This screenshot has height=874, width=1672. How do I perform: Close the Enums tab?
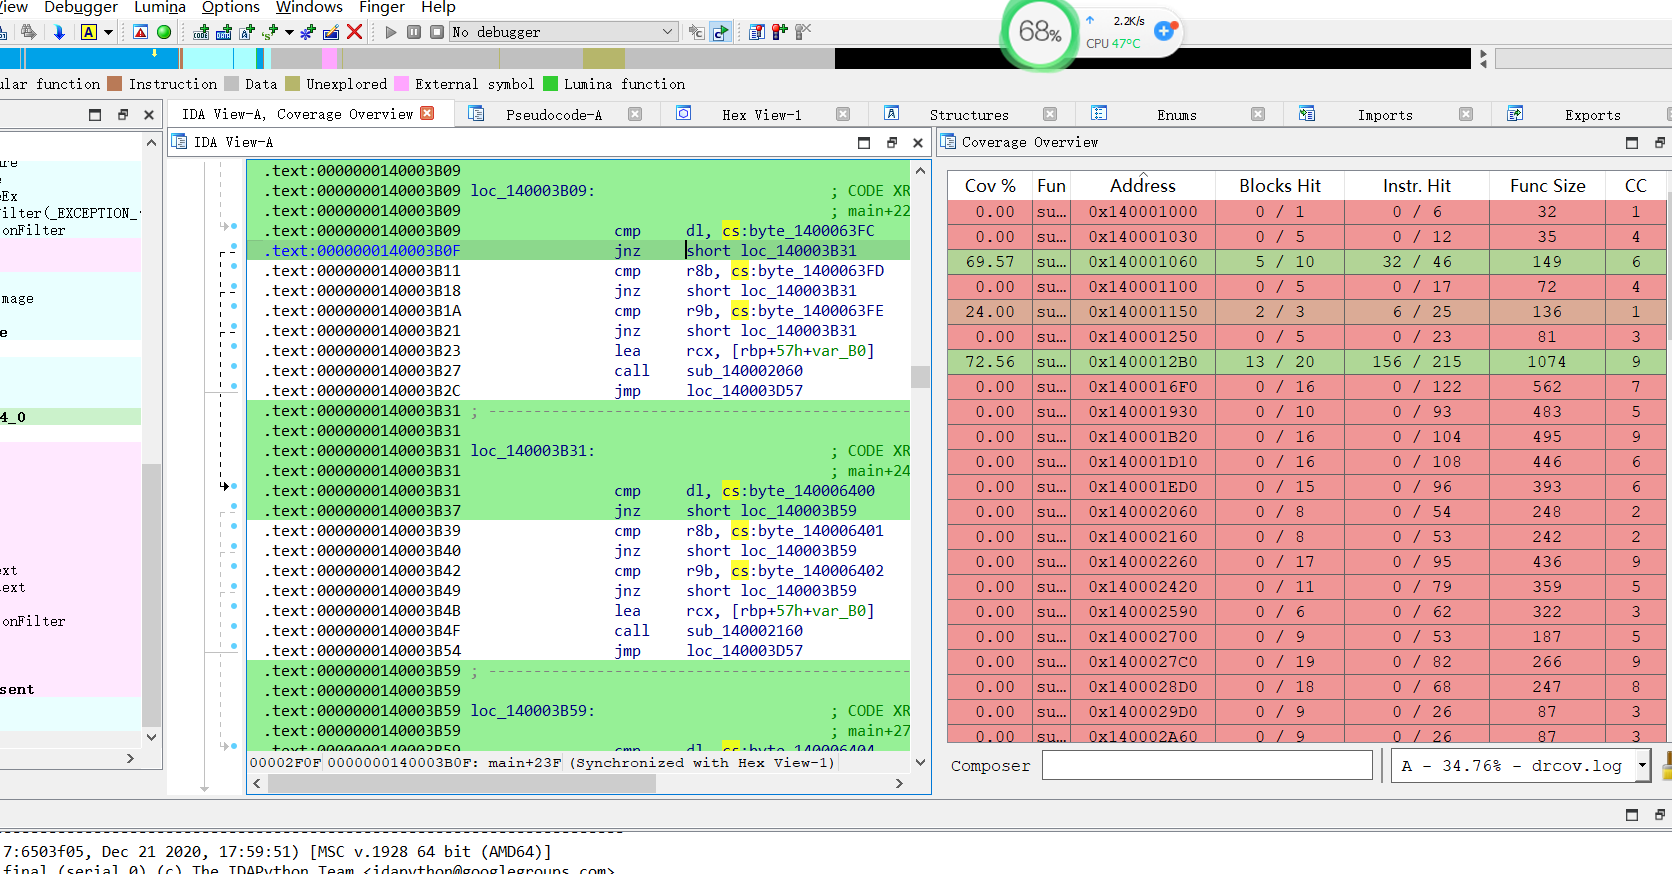(x=1258, y=114)
